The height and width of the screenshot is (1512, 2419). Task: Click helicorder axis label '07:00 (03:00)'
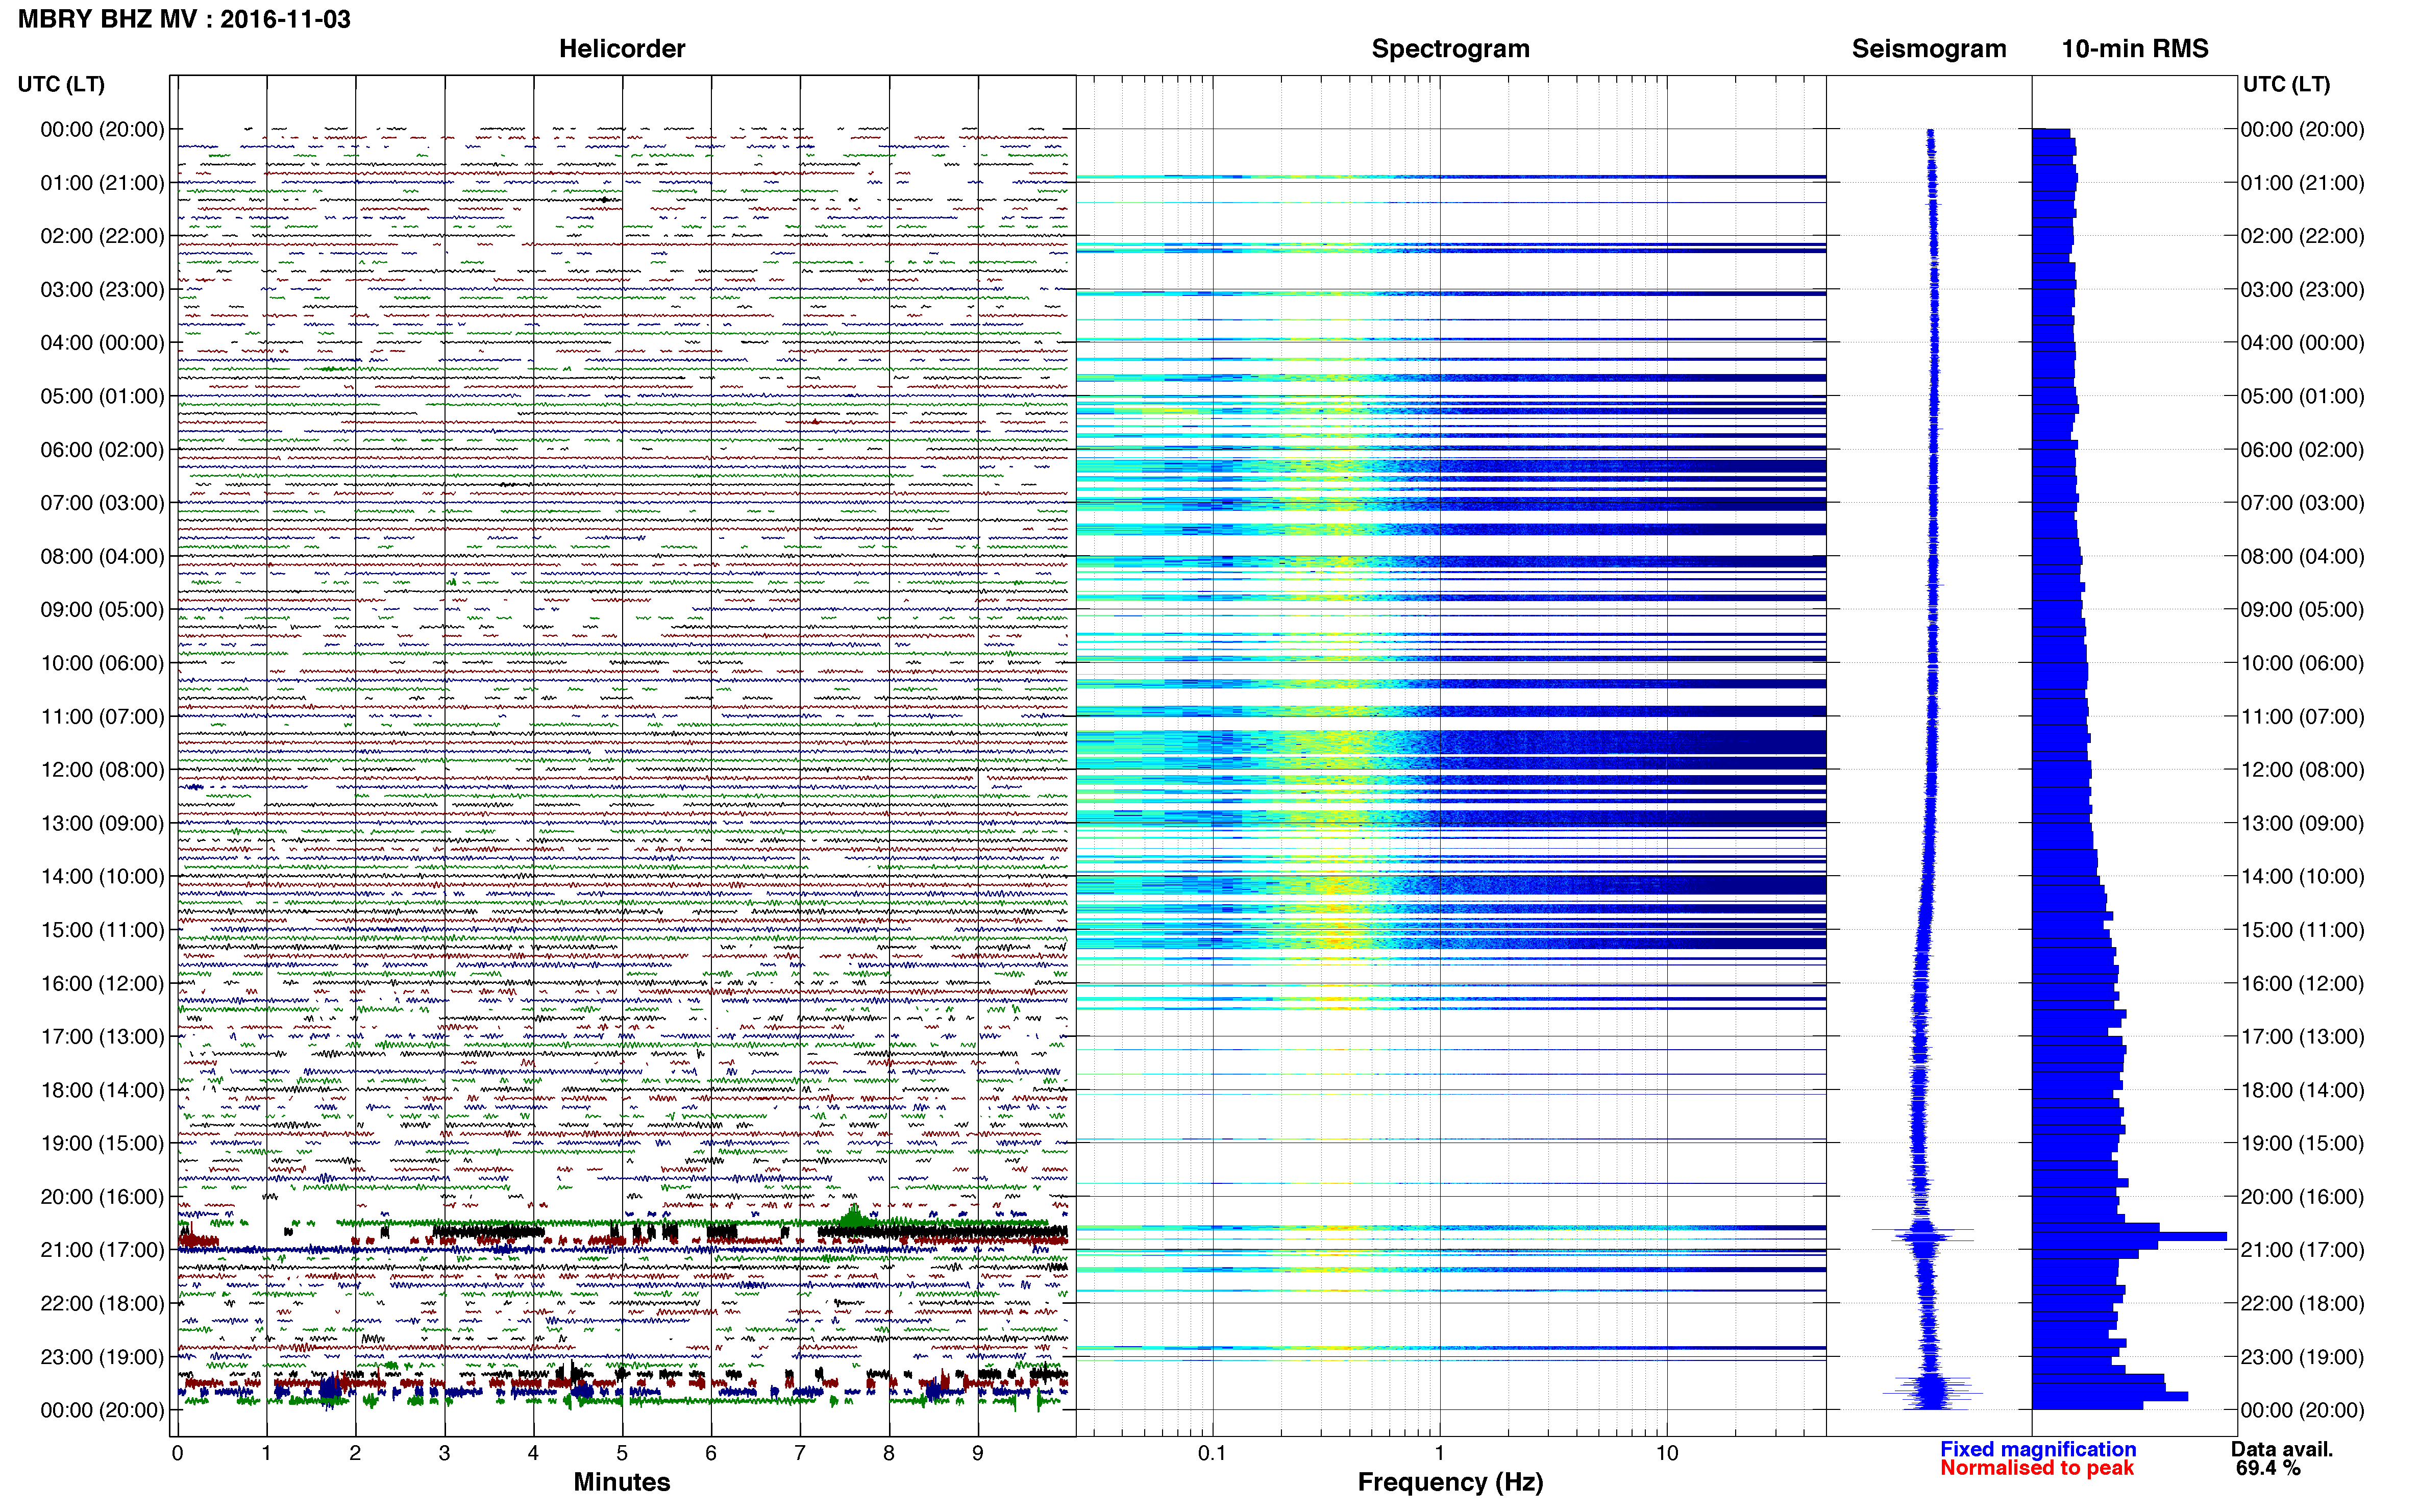coord(102,503)
